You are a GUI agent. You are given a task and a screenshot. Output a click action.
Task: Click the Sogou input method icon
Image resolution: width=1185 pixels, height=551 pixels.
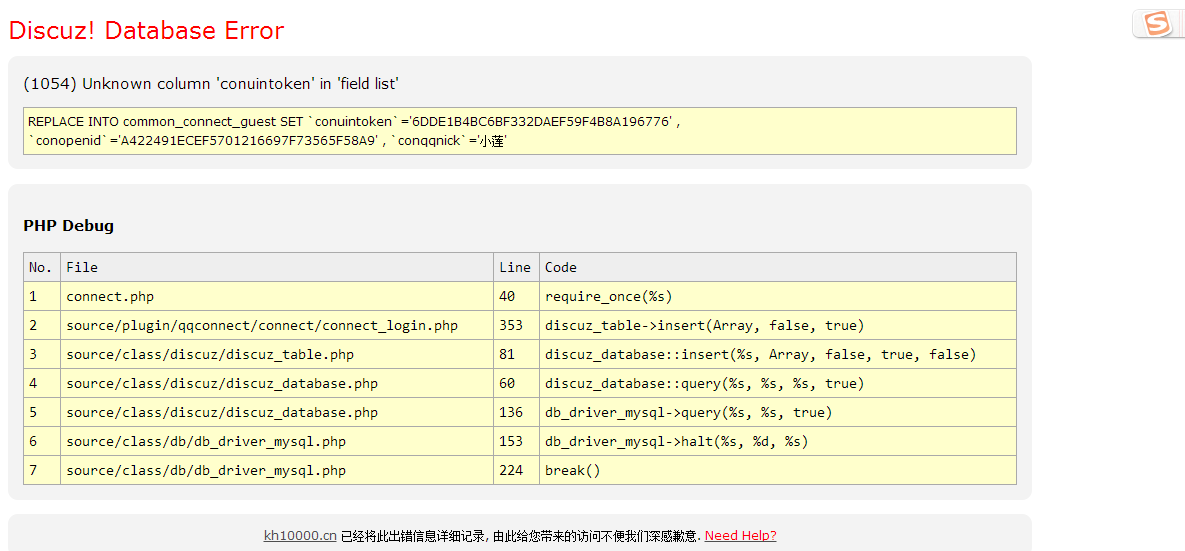click(1157, 24)
